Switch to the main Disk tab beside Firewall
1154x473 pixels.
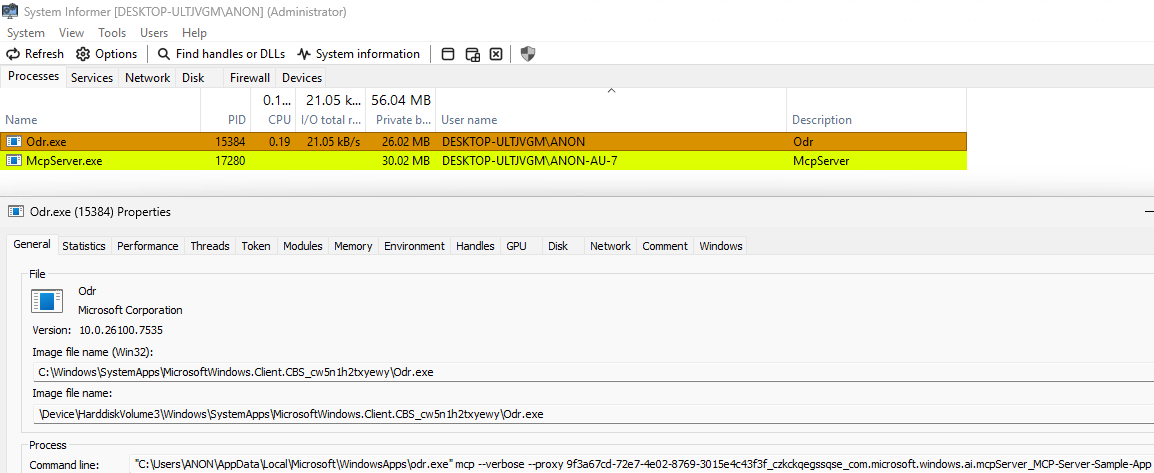click(x=193, y=78)
